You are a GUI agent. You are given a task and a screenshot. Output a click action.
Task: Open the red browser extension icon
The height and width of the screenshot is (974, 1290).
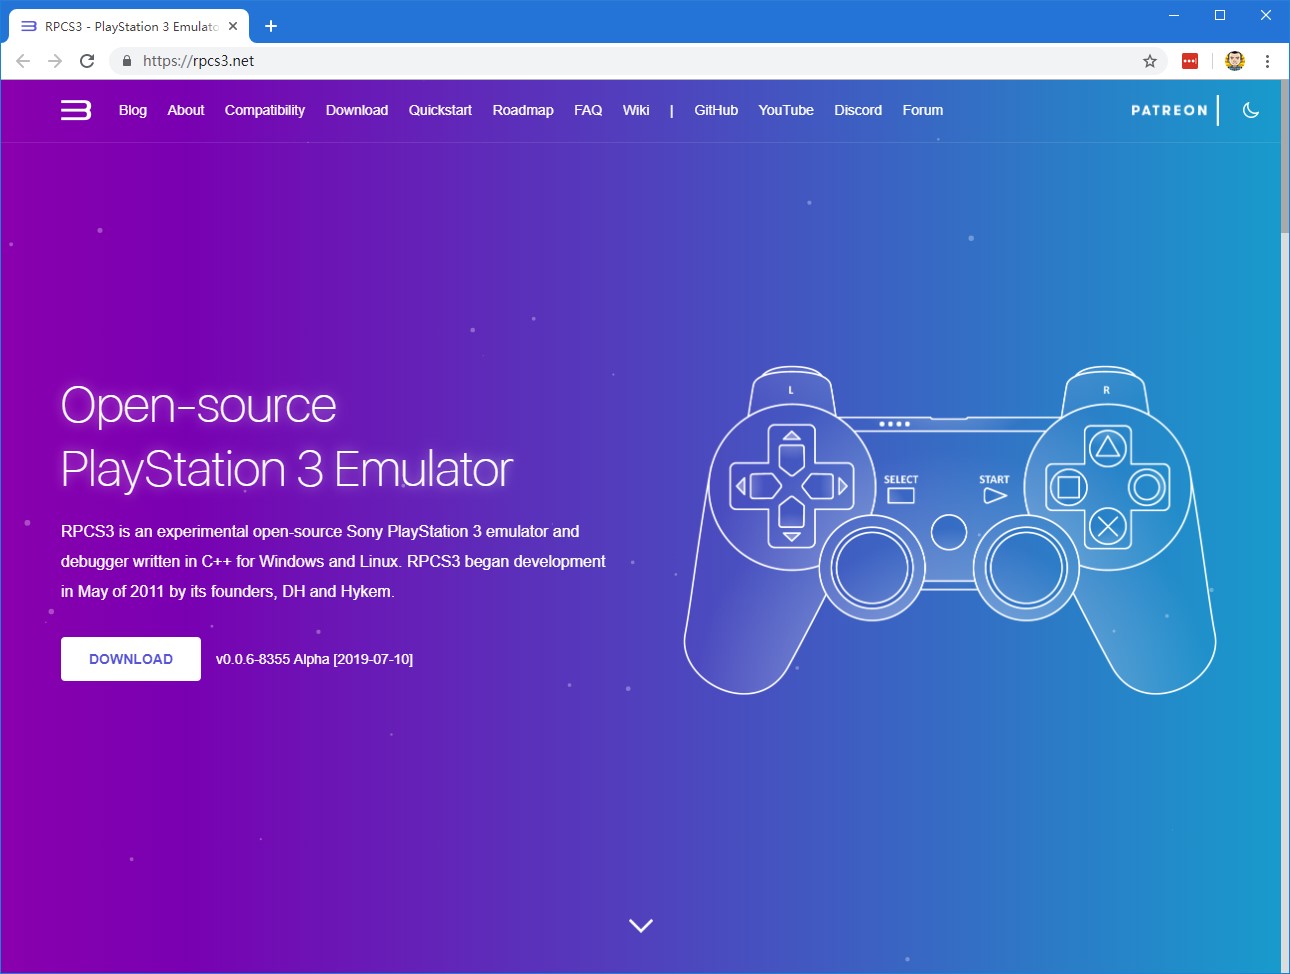[x=1190, y=61]
